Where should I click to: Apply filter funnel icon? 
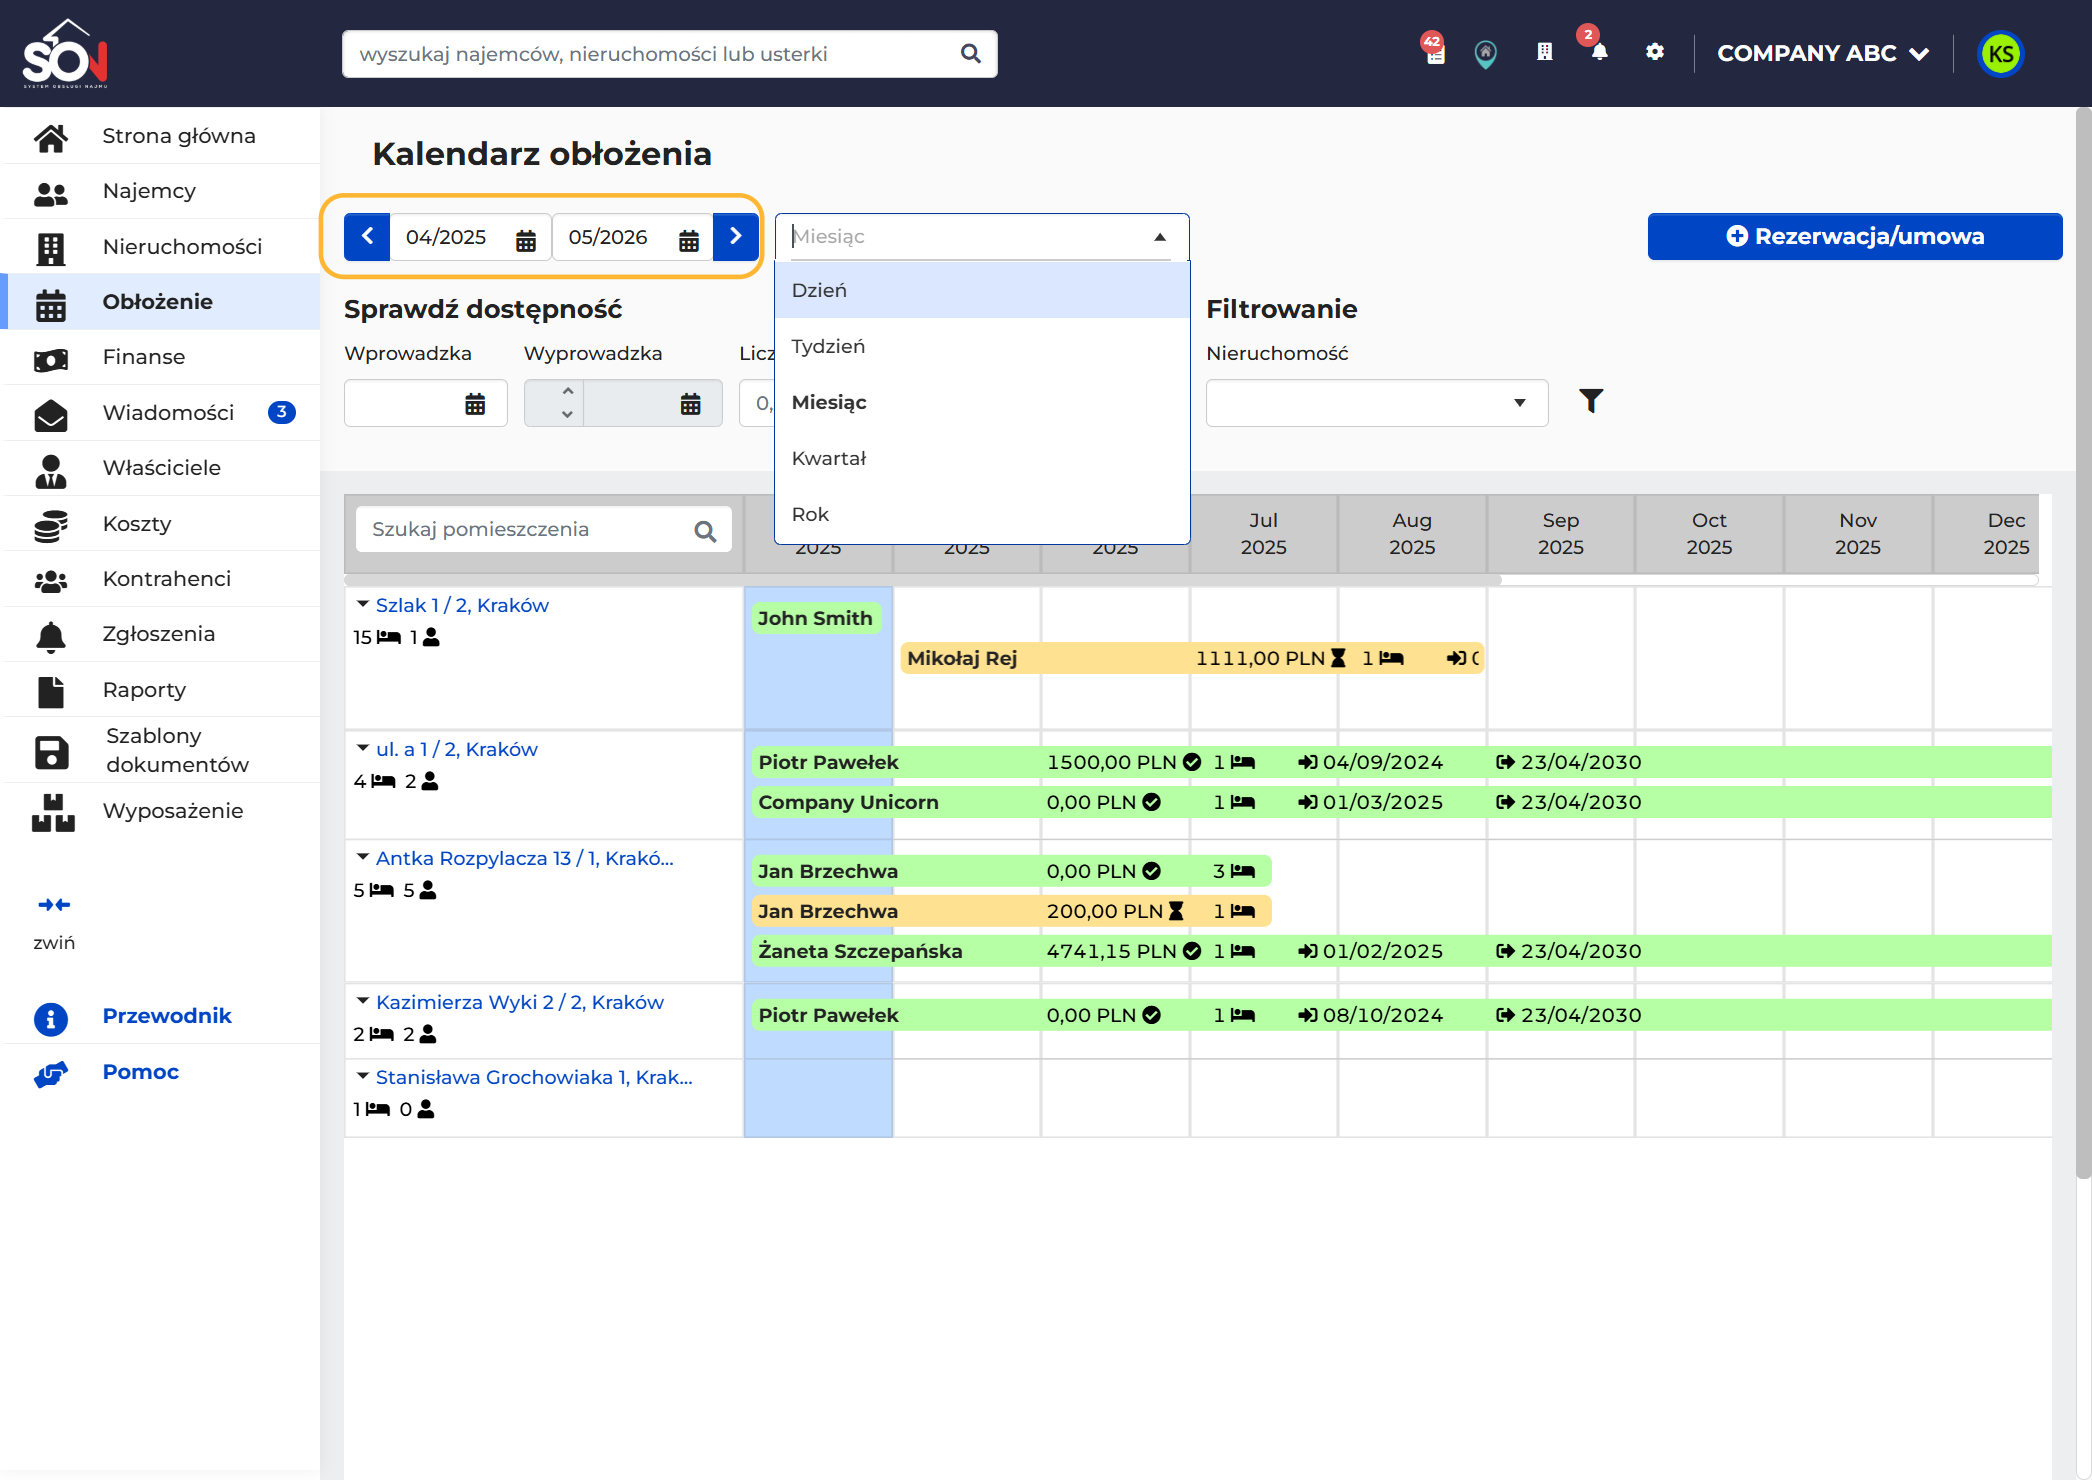pos(1591,401)
